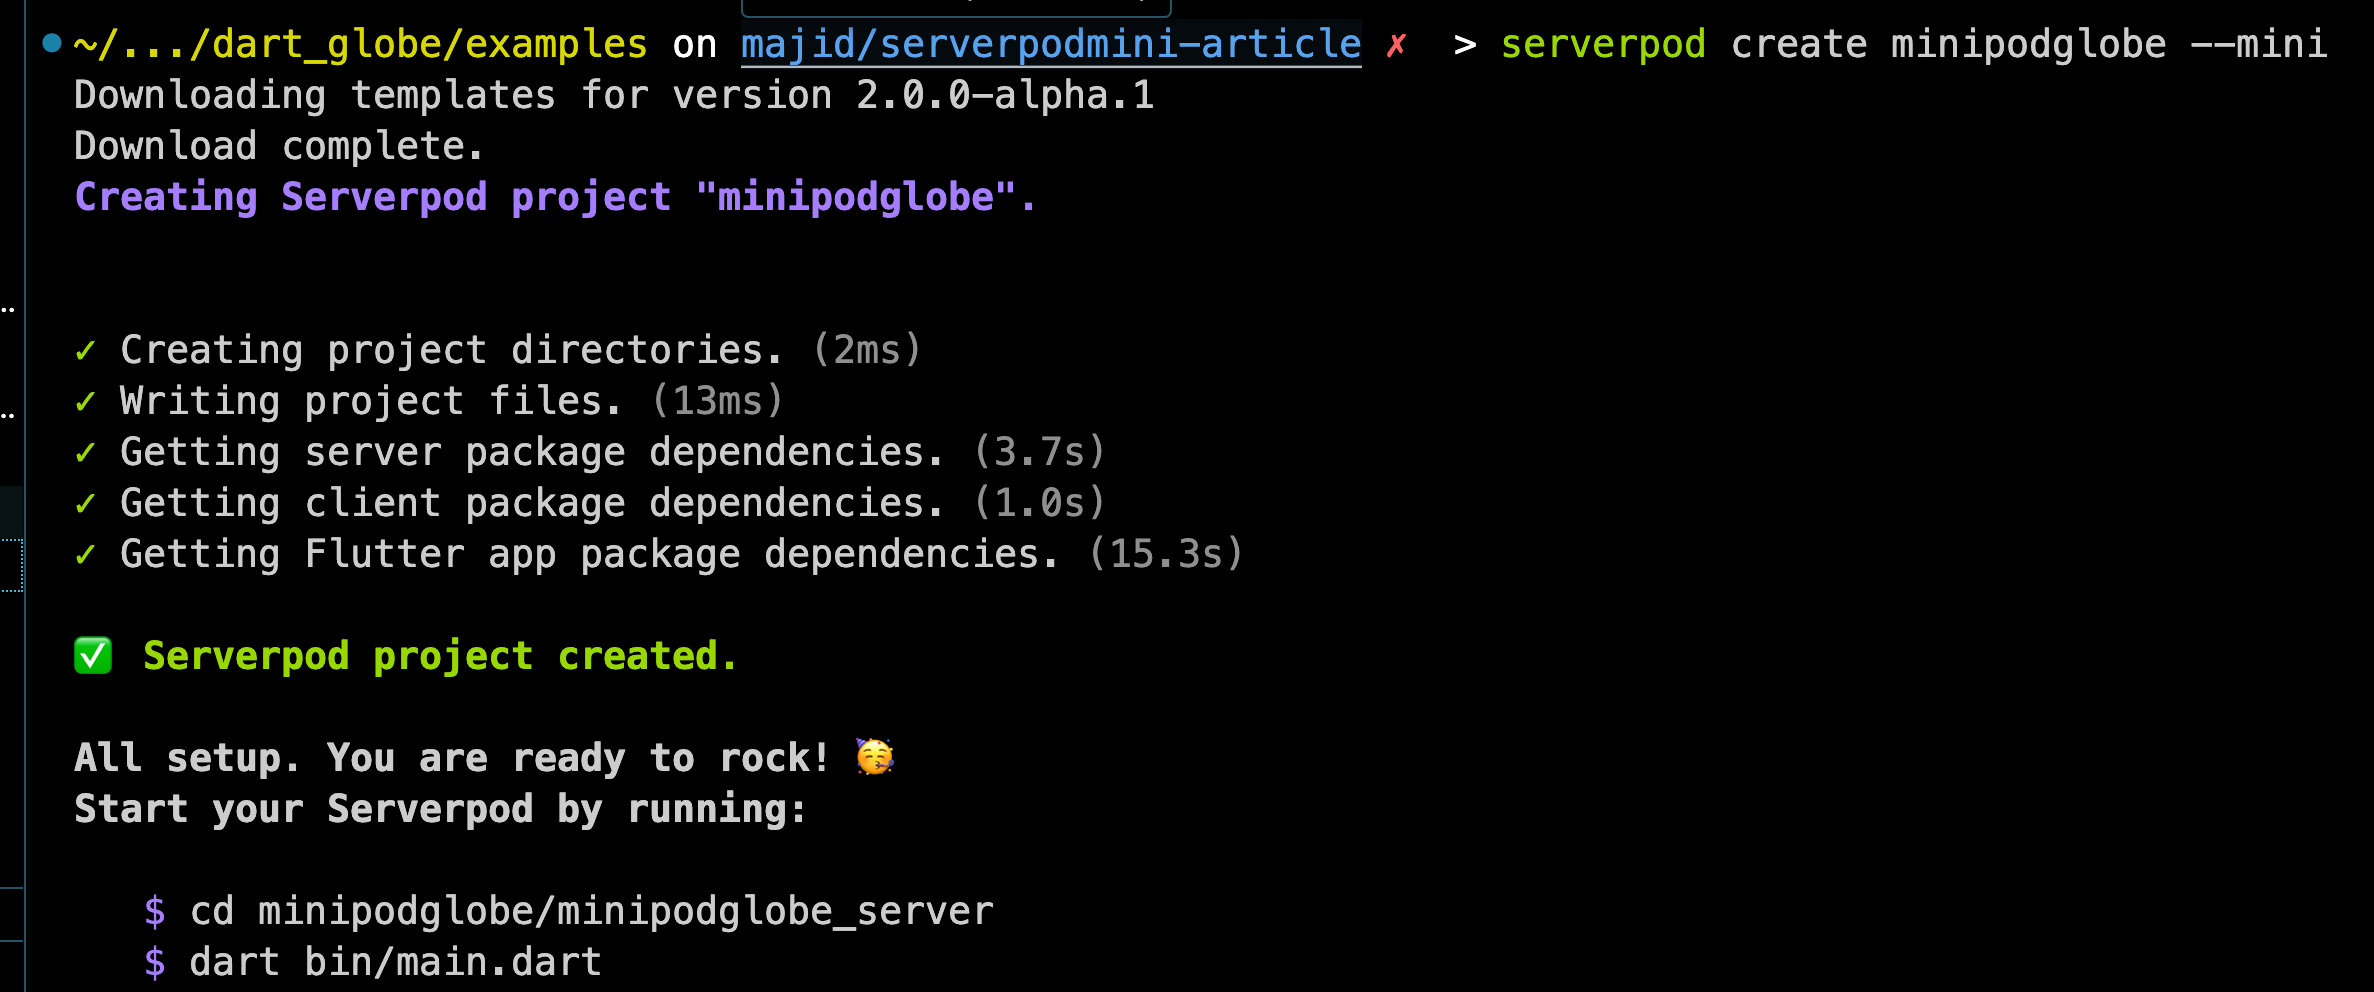Click the purple Creating Serverpod project line

pos(555,198)
